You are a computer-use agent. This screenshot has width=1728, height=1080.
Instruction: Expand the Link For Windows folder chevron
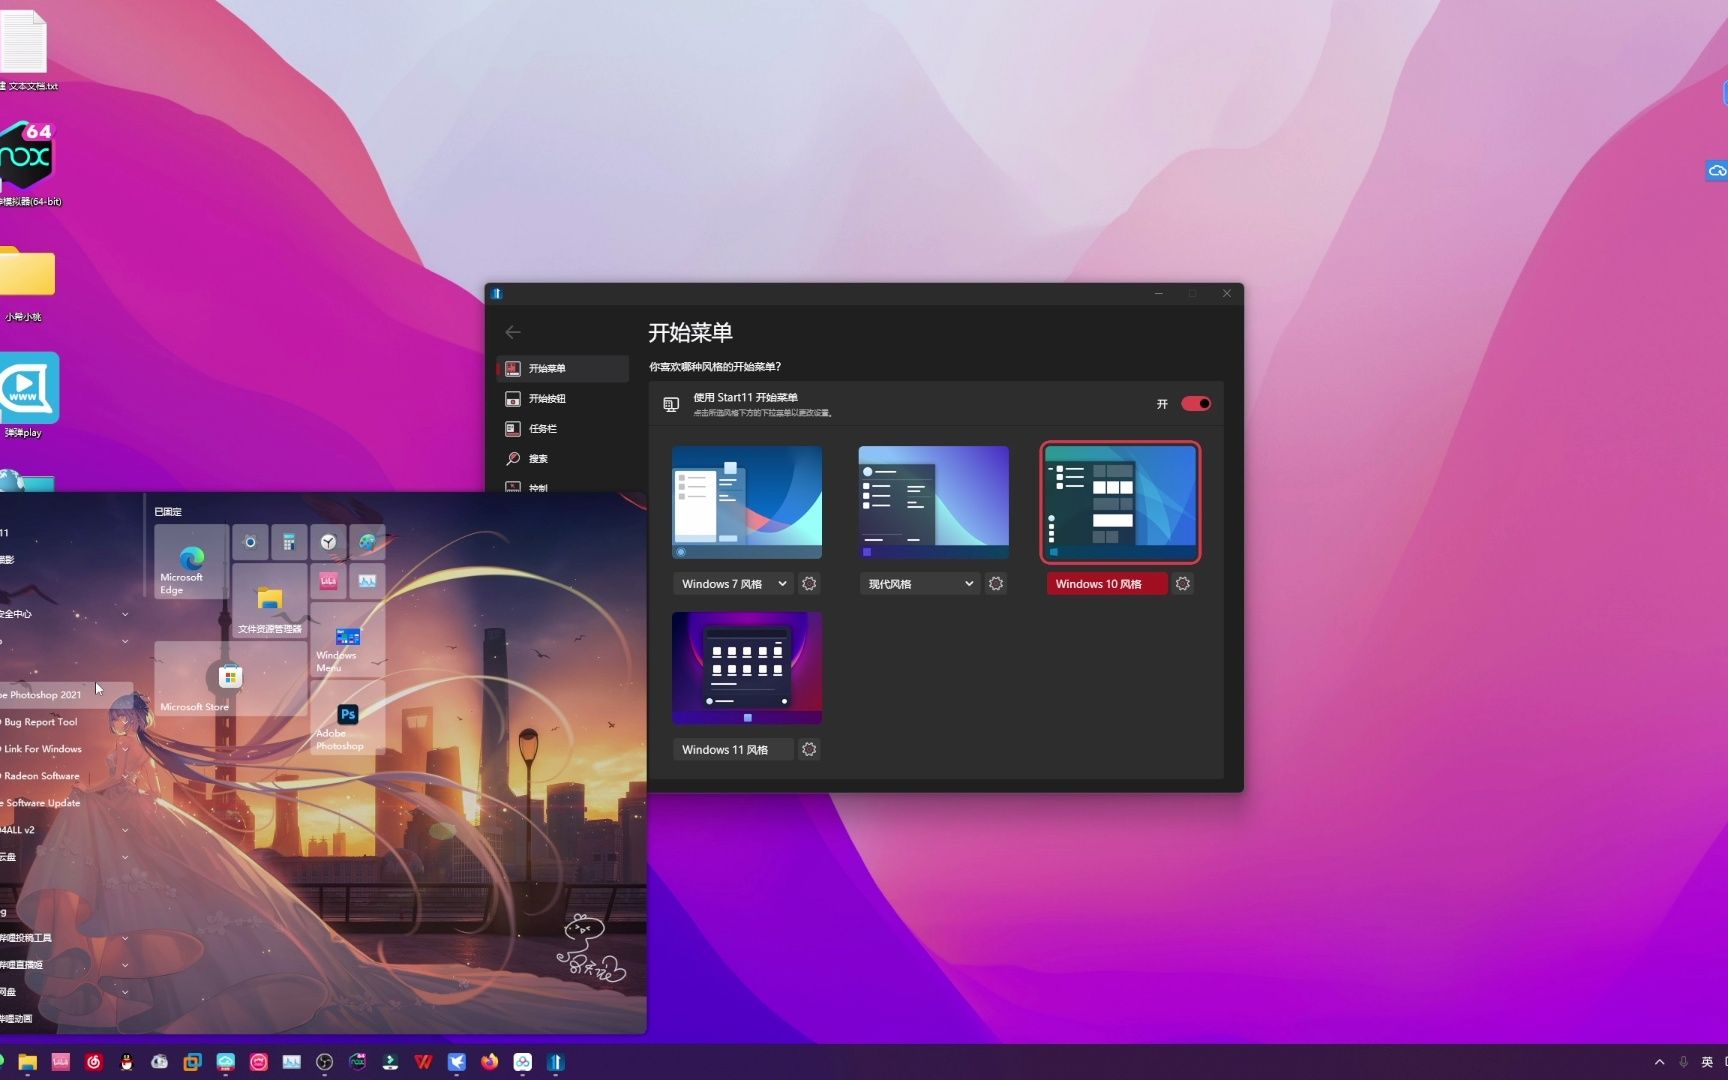(x=125, y=749)
